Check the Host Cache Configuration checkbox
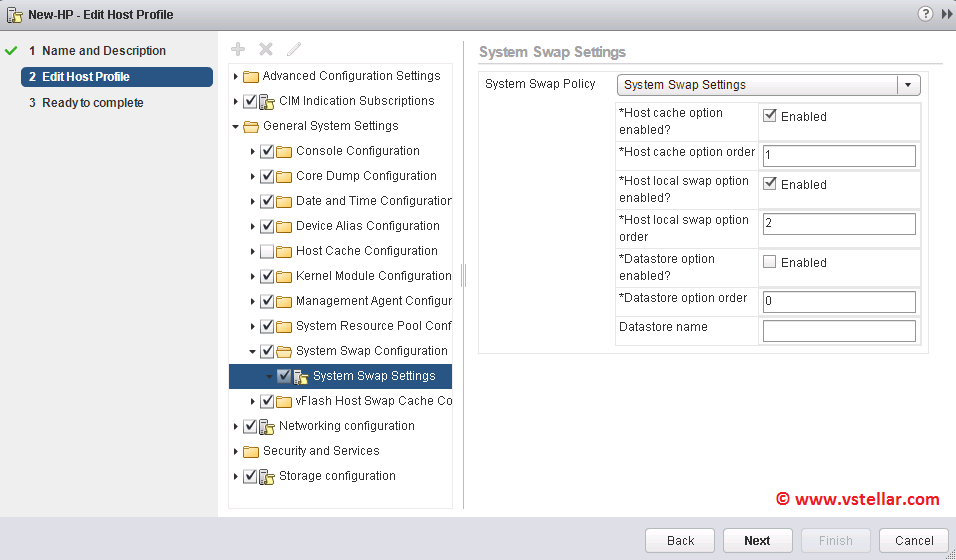 [x=267, y=251]
